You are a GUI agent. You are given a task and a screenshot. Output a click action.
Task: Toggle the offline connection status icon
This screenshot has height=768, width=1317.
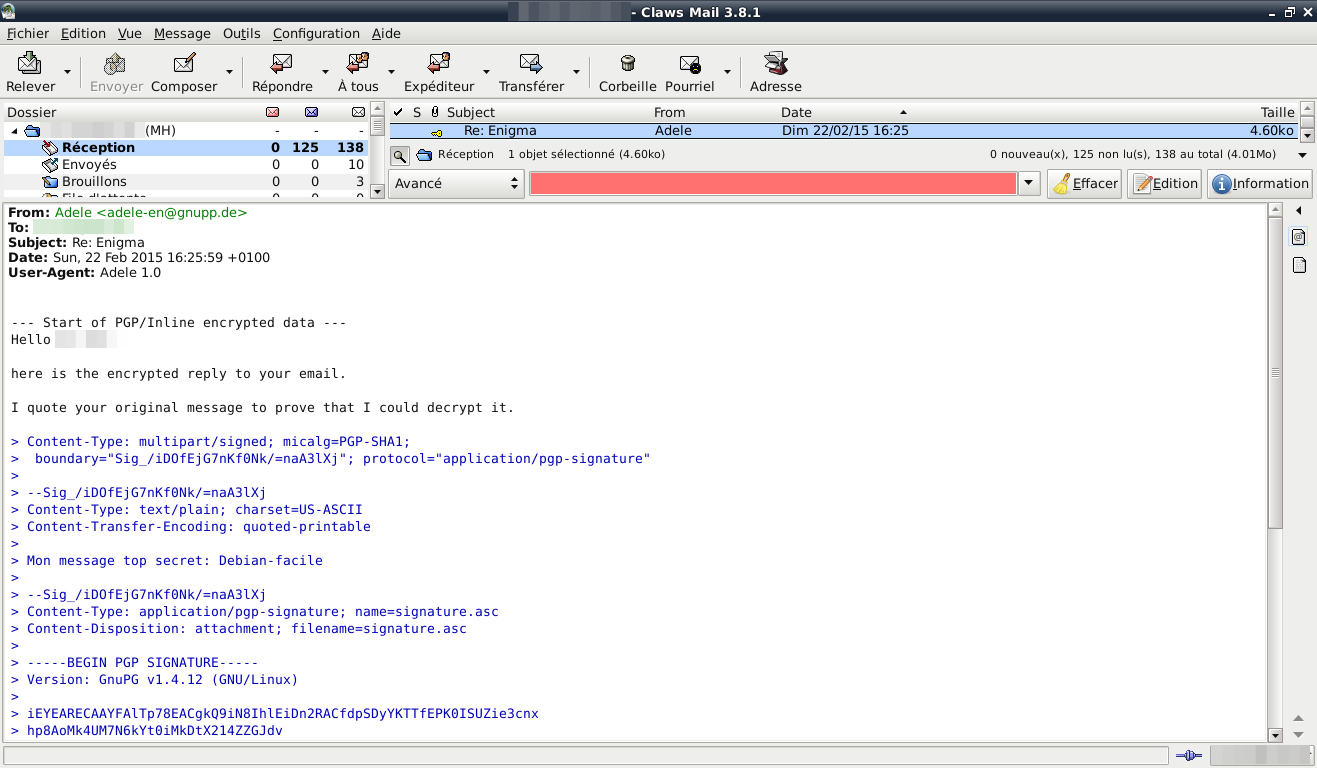[1188, 755]
